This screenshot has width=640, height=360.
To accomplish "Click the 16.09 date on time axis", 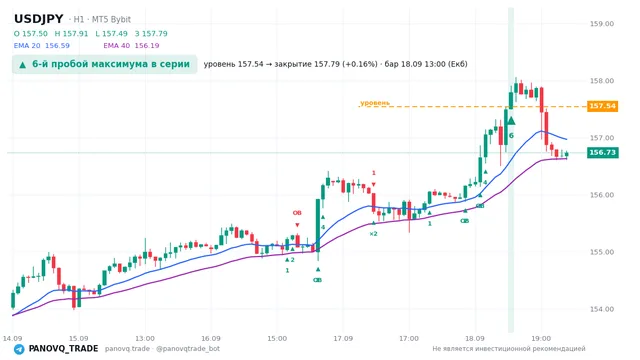I will pos(211,338).
